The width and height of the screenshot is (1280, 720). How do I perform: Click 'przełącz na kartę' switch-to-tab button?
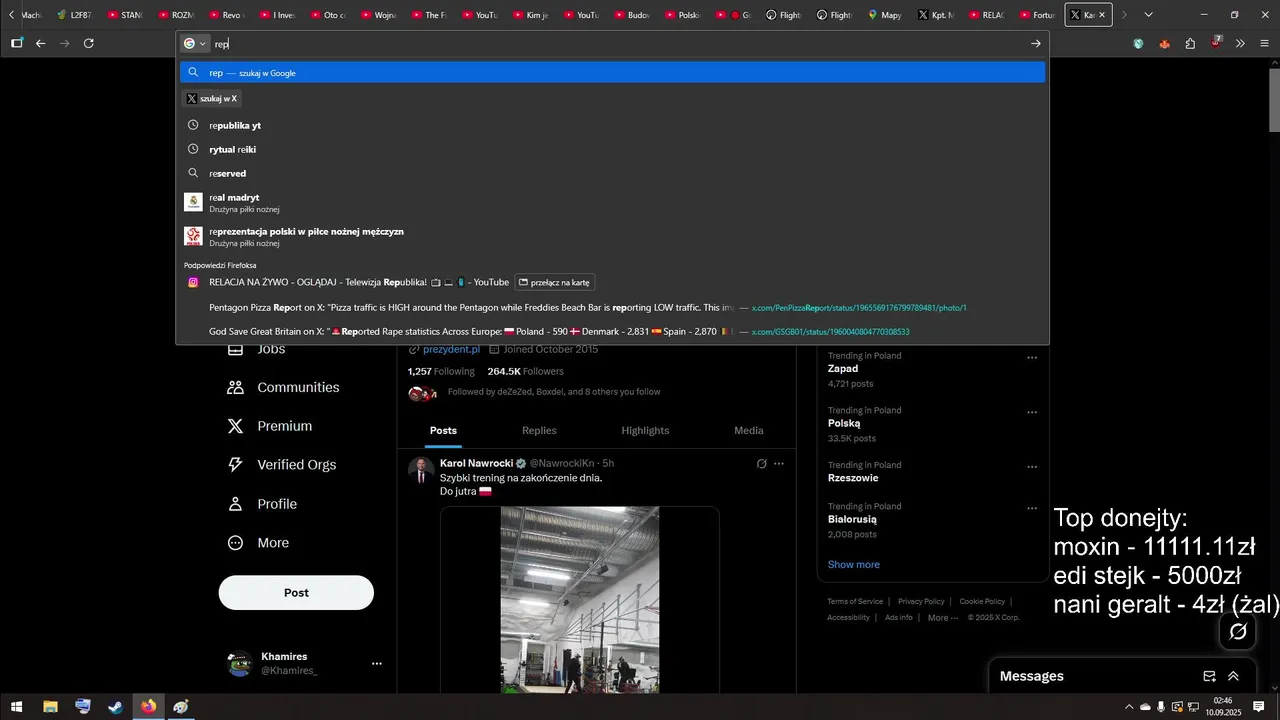click(x=555, y=282)
